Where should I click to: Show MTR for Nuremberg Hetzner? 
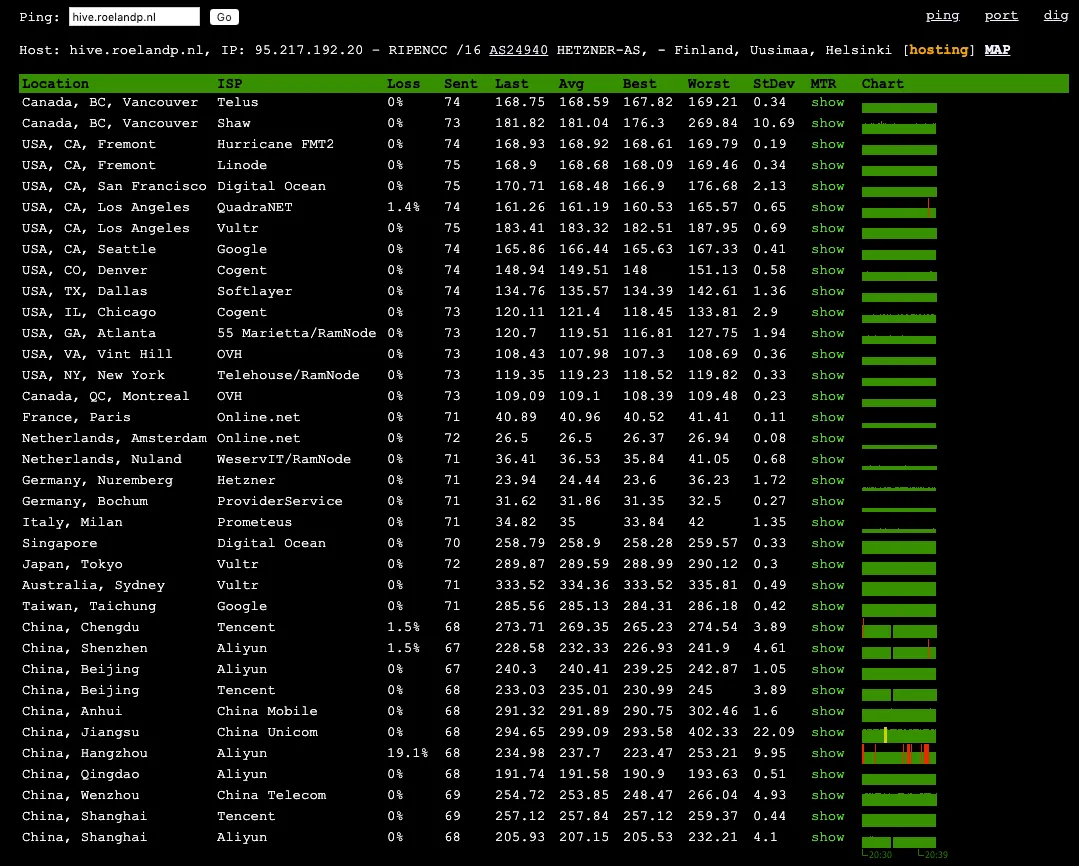827,480
